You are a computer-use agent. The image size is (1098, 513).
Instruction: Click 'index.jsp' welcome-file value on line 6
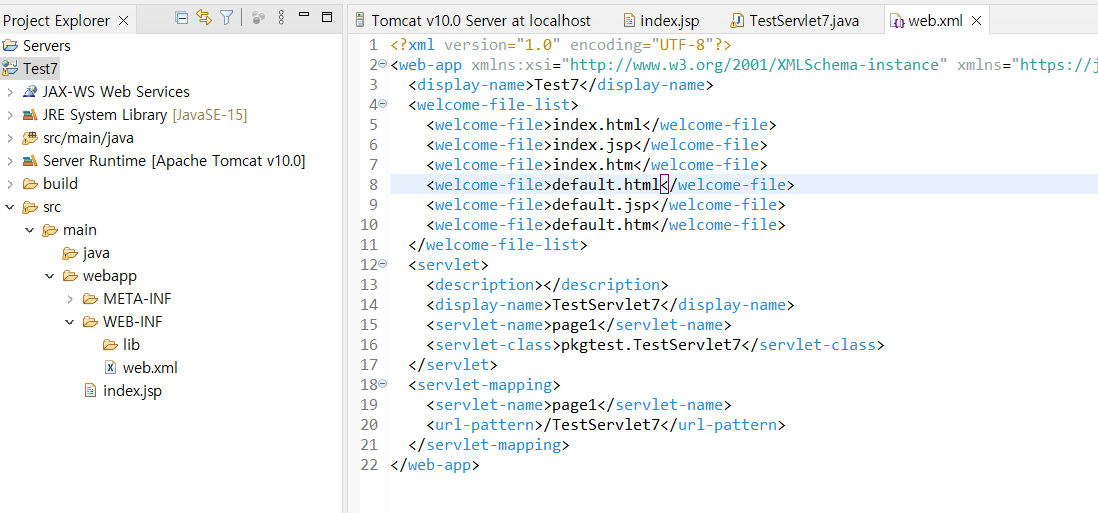(593, 145)
